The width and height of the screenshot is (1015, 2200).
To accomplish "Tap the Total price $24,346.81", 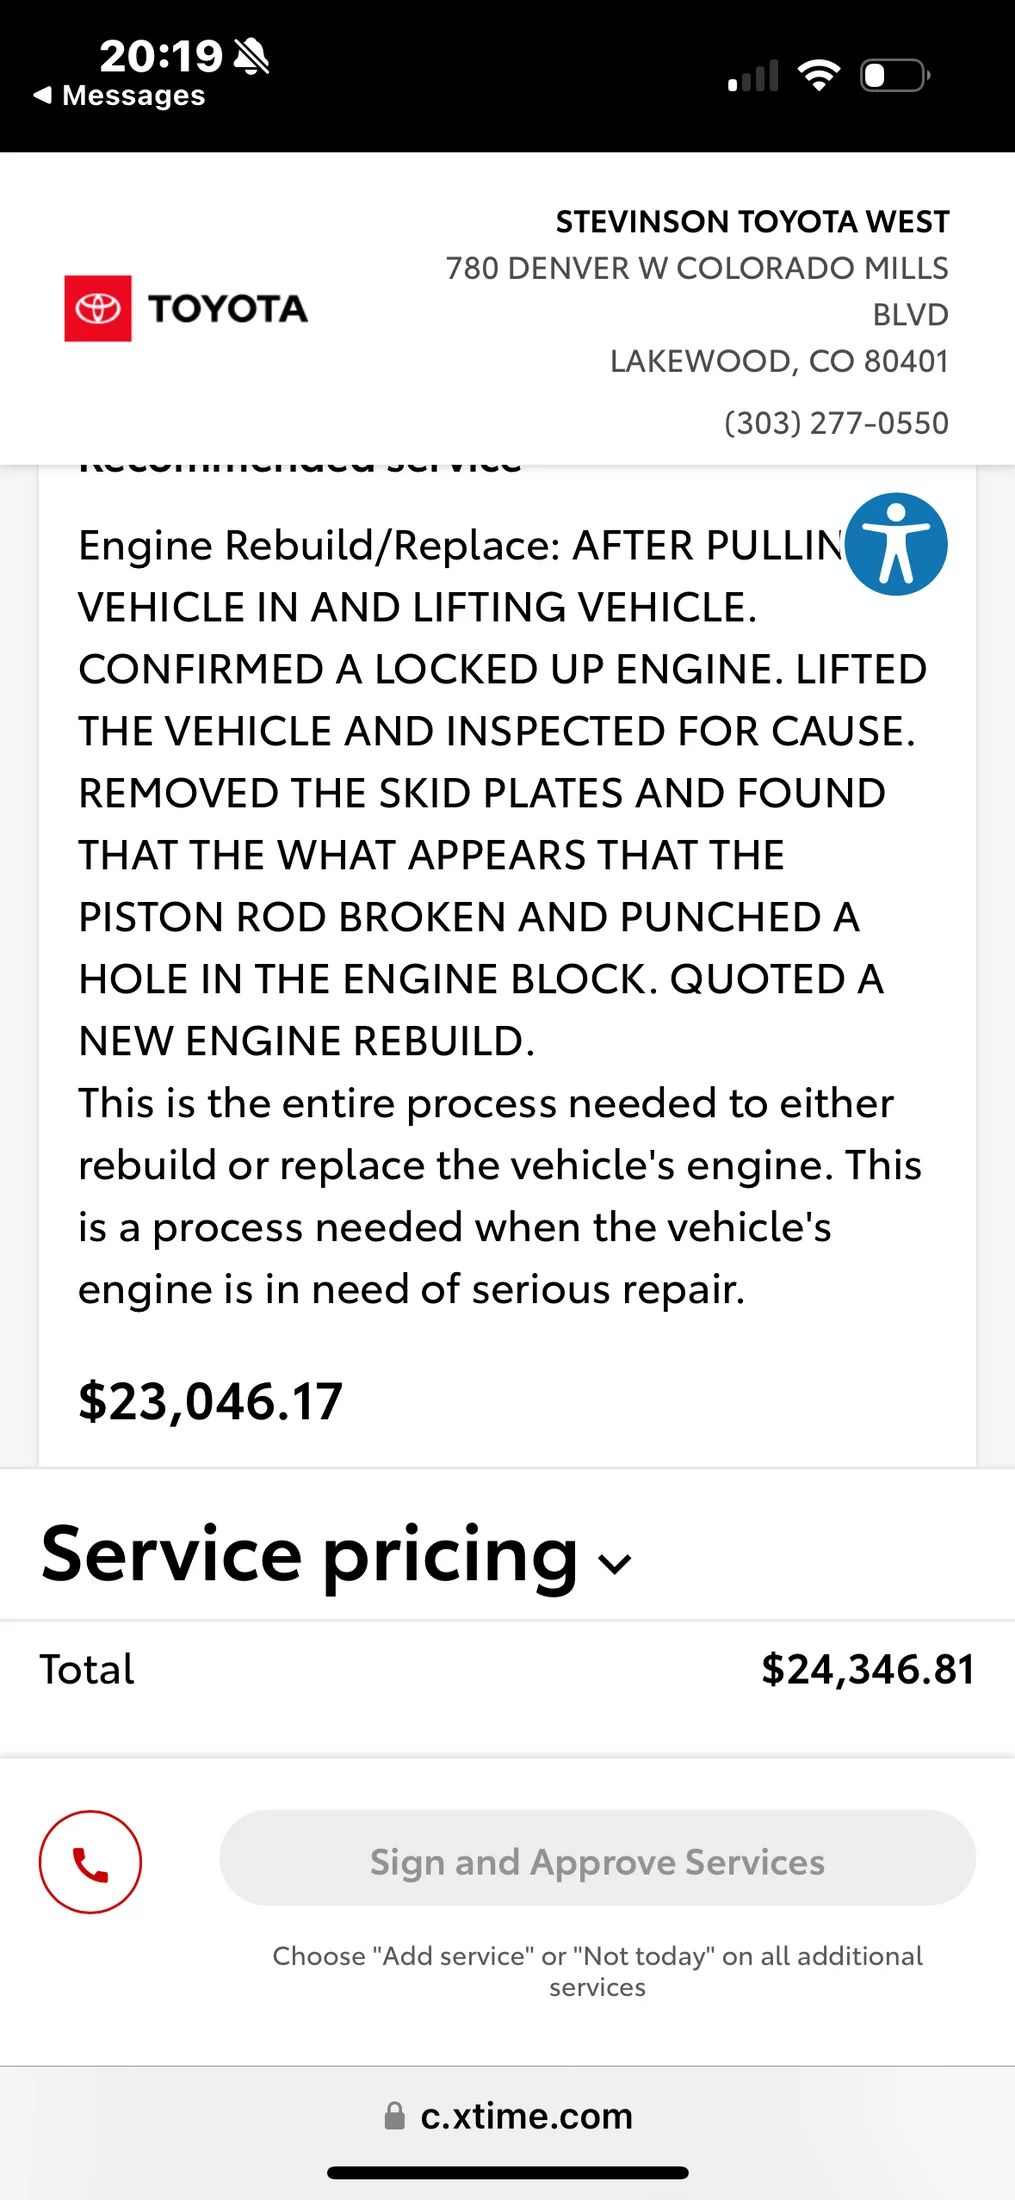I will coord(867,1669).
